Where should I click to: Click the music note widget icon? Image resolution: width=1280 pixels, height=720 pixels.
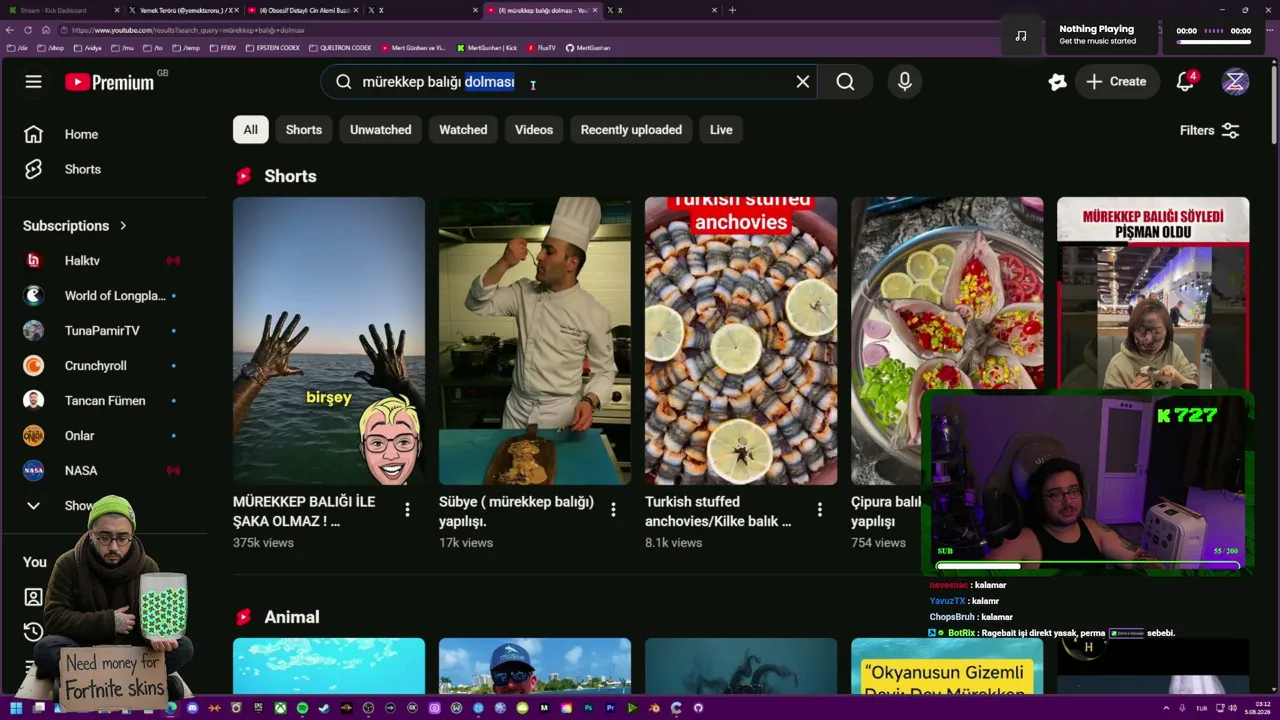(1020, 35)
